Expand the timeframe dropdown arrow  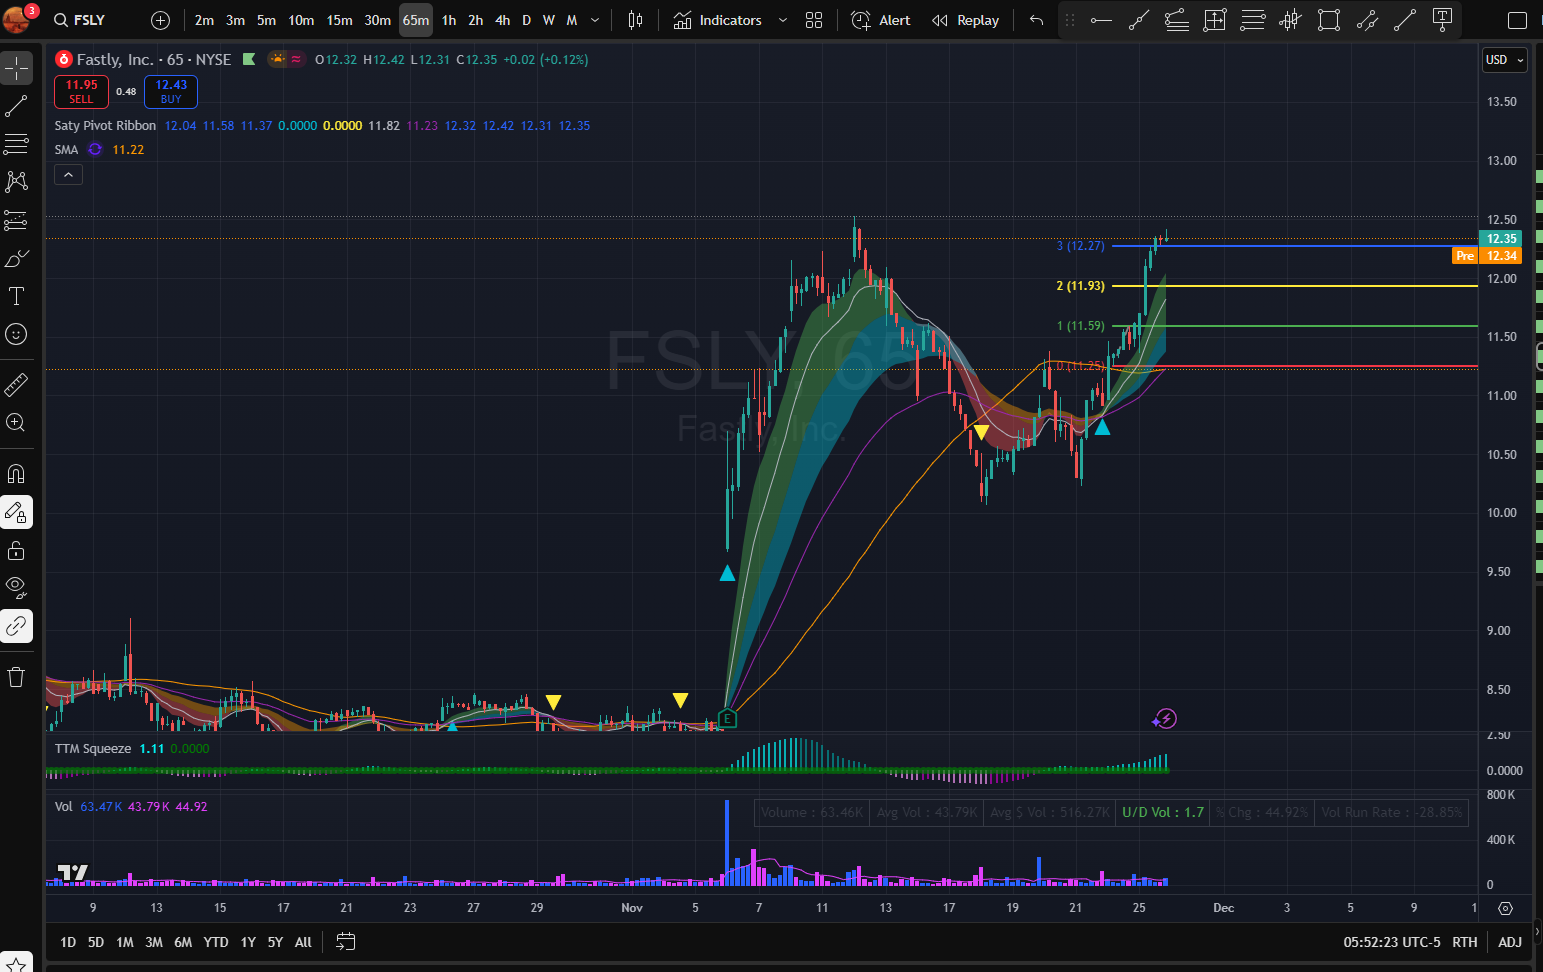(x=595, y=20)
